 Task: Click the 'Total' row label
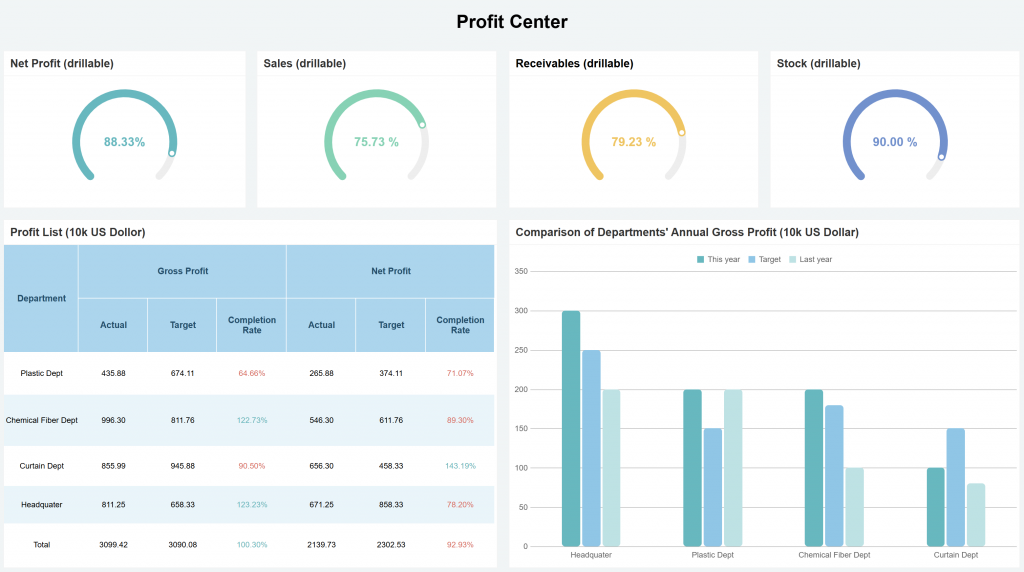(41, 544)
